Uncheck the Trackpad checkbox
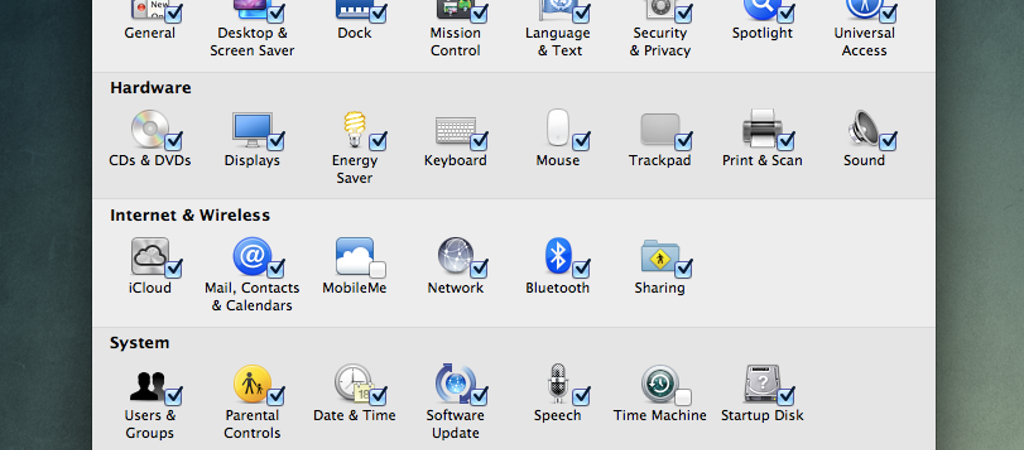 pyautogui.click(x=683, y=141)
